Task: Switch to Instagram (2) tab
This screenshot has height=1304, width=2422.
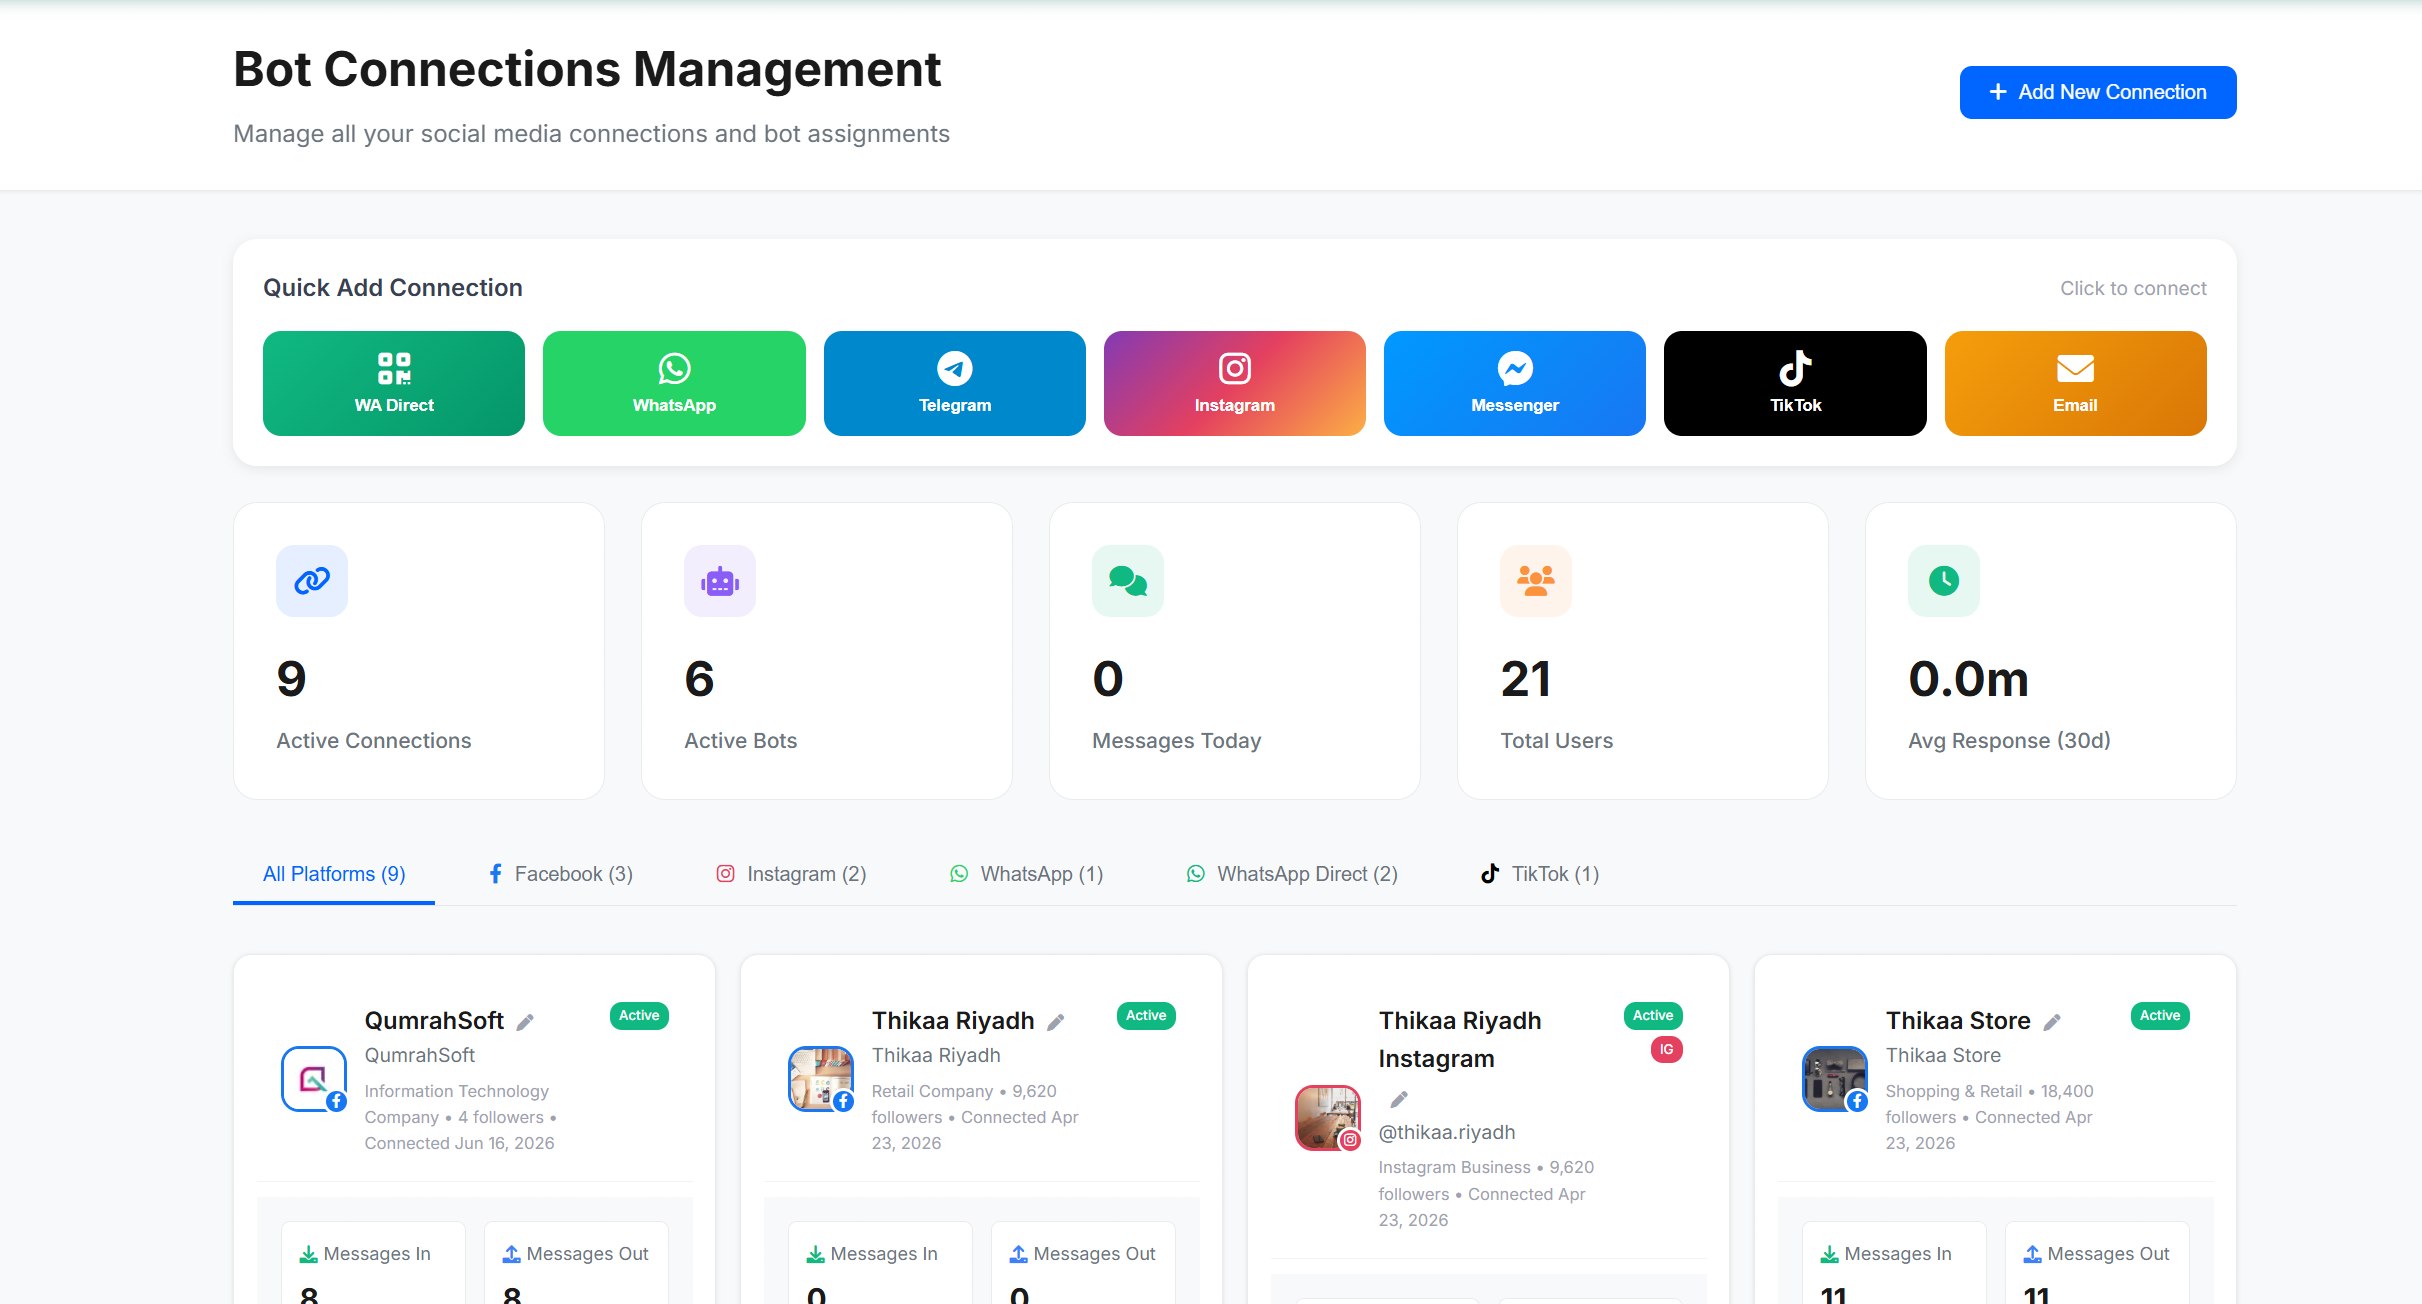Action: click(x=791, y=874)
